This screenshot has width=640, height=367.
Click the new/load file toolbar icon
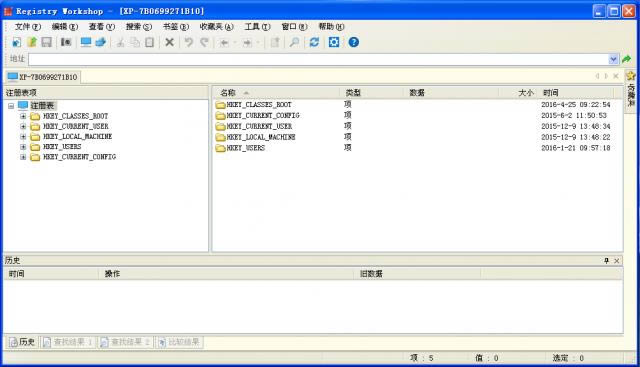click(x=16, y=42)
